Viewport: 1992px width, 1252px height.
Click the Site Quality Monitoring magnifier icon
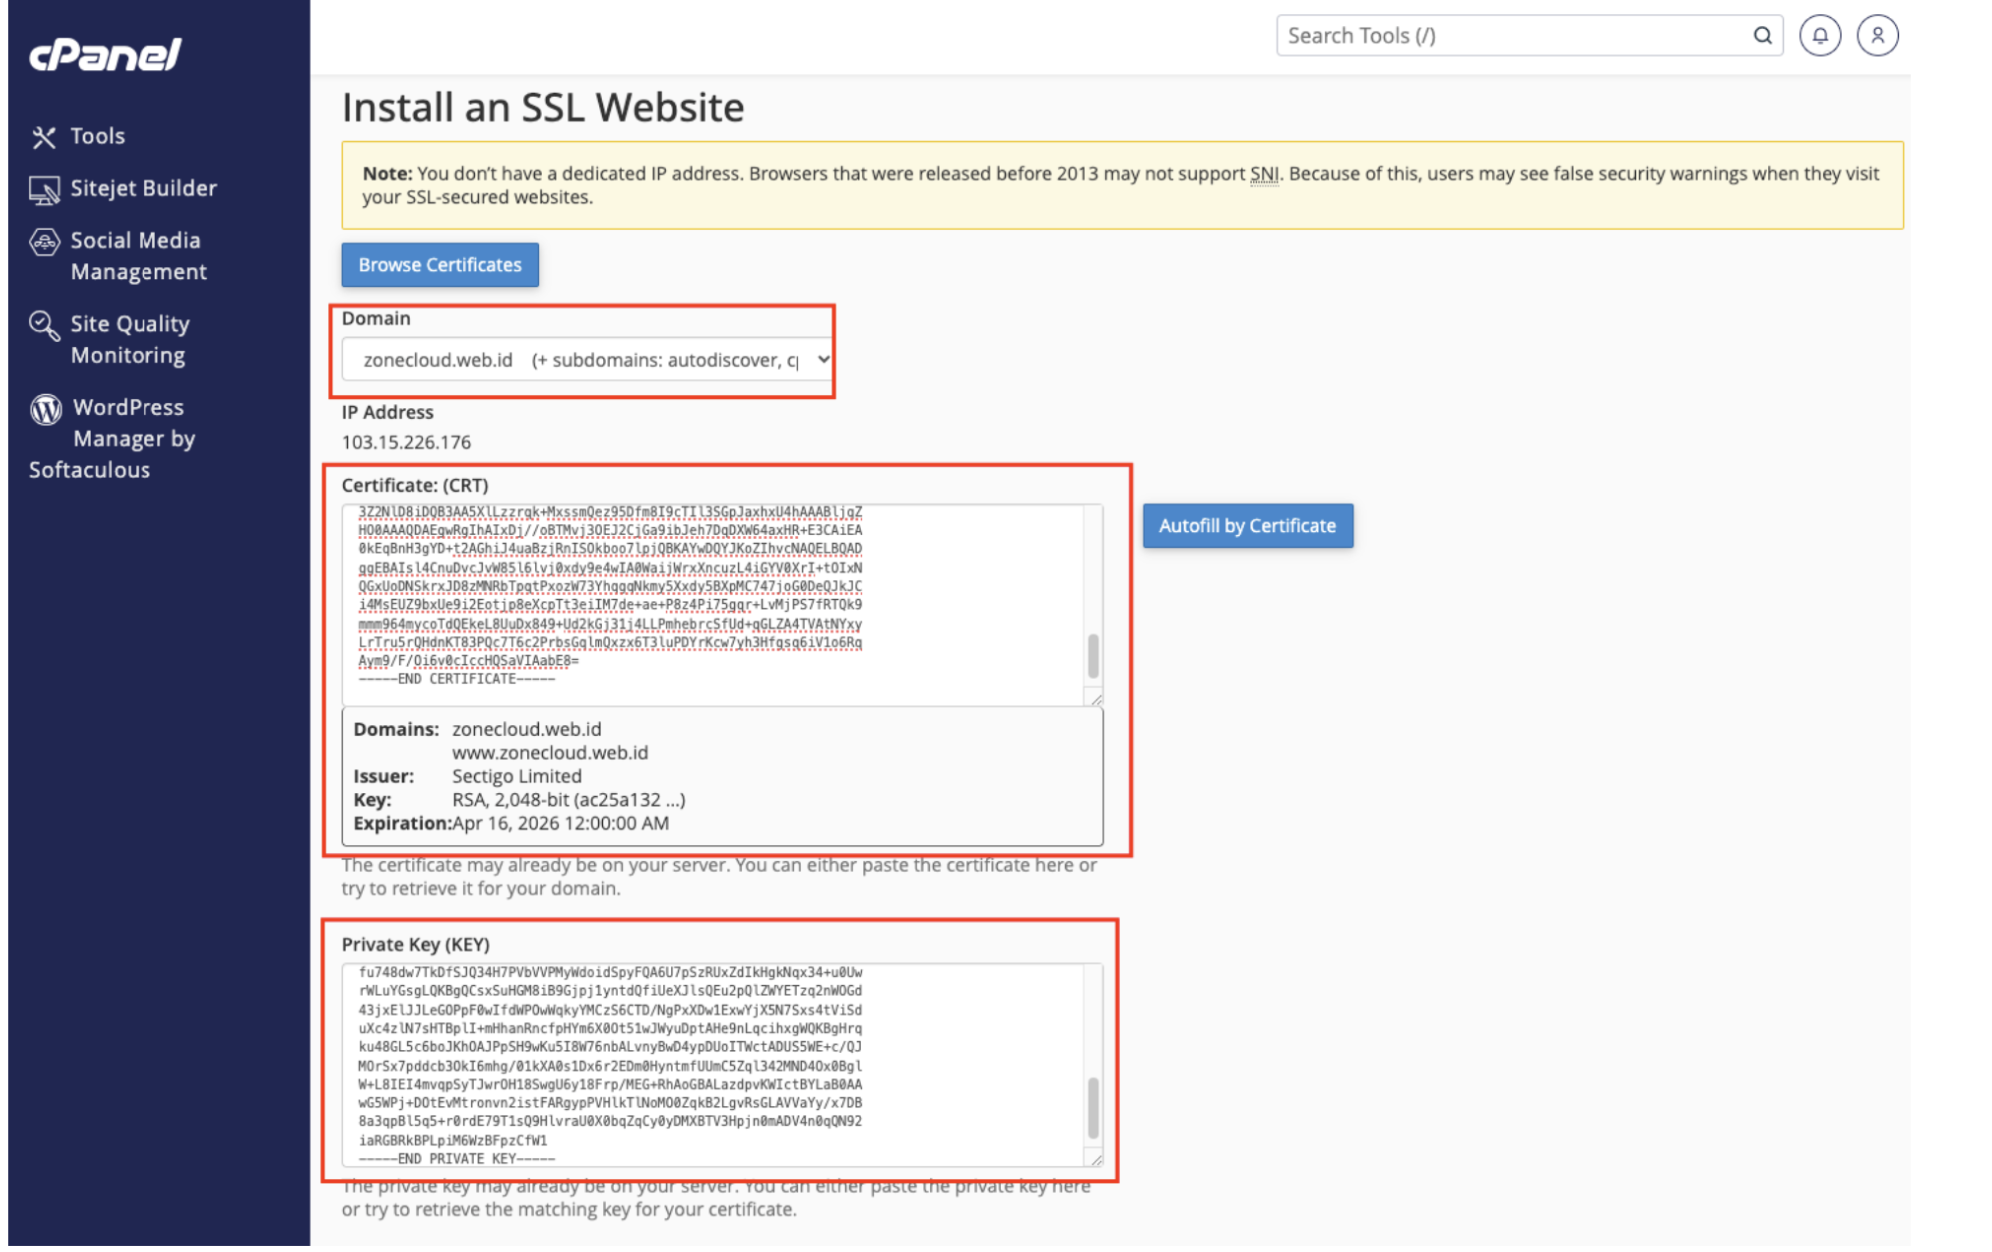(x=44, y=325)
